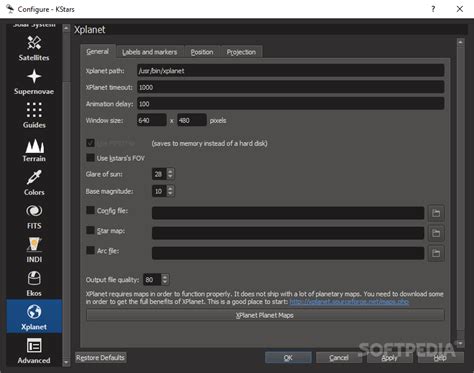Image resolution: width=474 pixels, height=373 pixels.
Task: Click sidebar scrollbar down arrow
Action: point(66,362)
